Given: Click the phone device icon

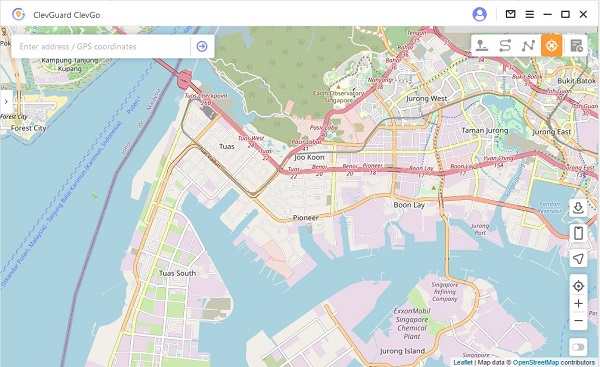Looking at the screenshot, I should (578, 233).
